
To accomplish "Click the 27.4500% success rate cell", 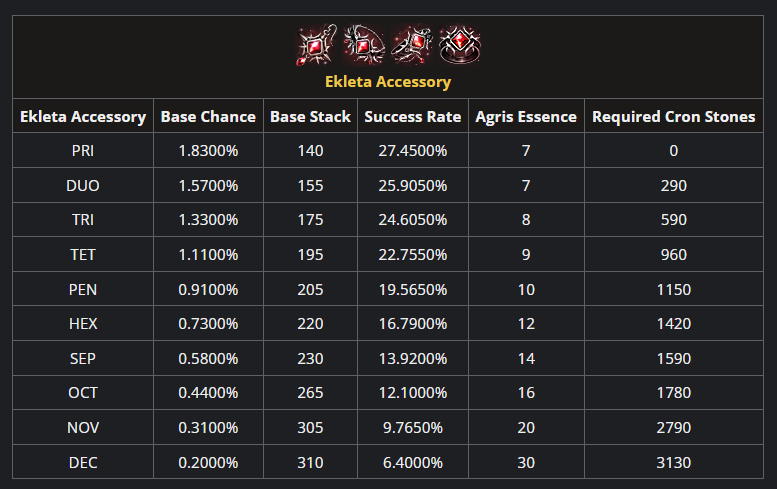I will point(413,151).
